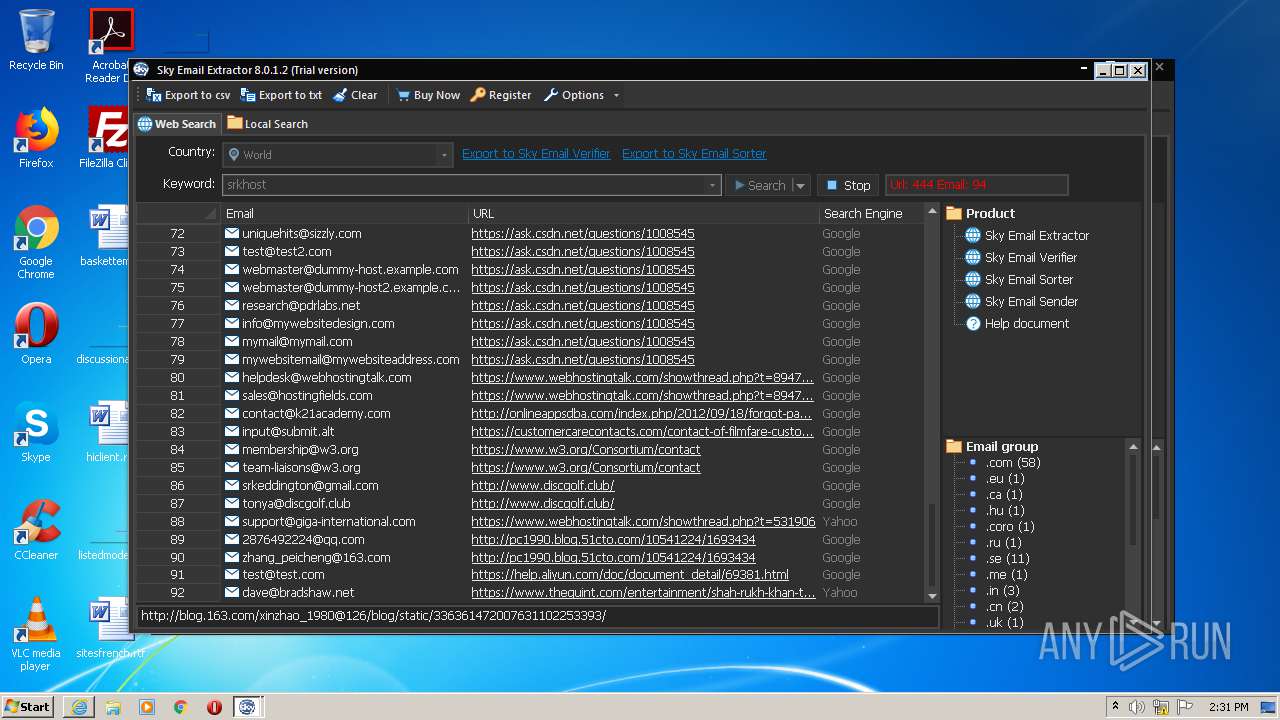Click the Email group folder node
This screenshot has width=1280, height=720.
[992, 446]
